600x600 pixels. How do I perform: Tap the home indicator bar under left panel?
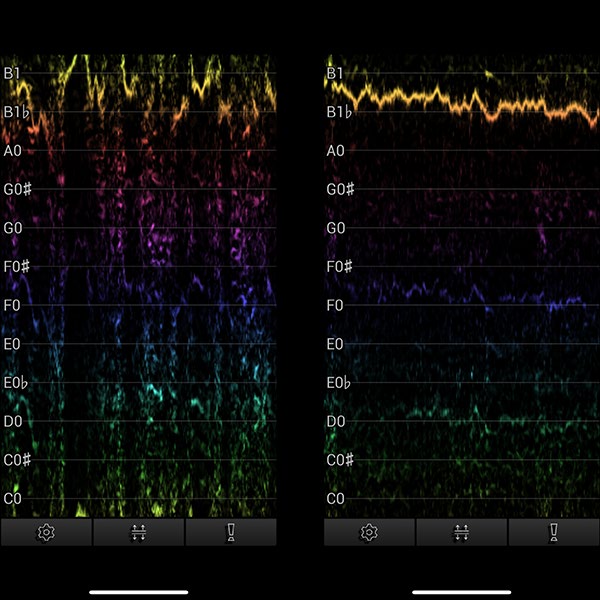pyautogui.click(x=138, y=591)
